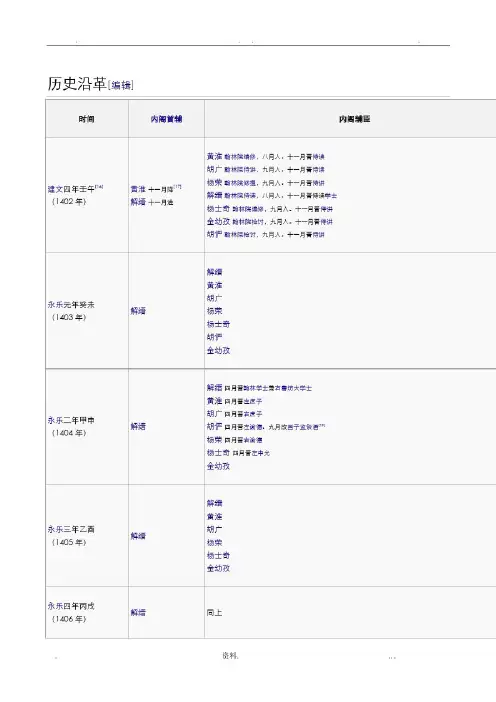Open the 永乐三年乙酉 year link
496x702 pixels.
click(x=71, y=529)
